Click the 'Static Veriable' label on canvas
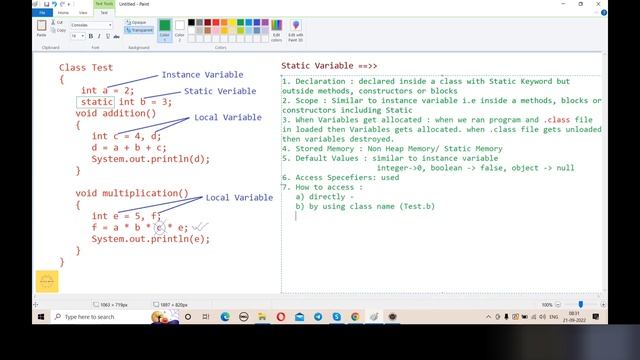Viewport: 640px width, 360px height. point(220,91)
